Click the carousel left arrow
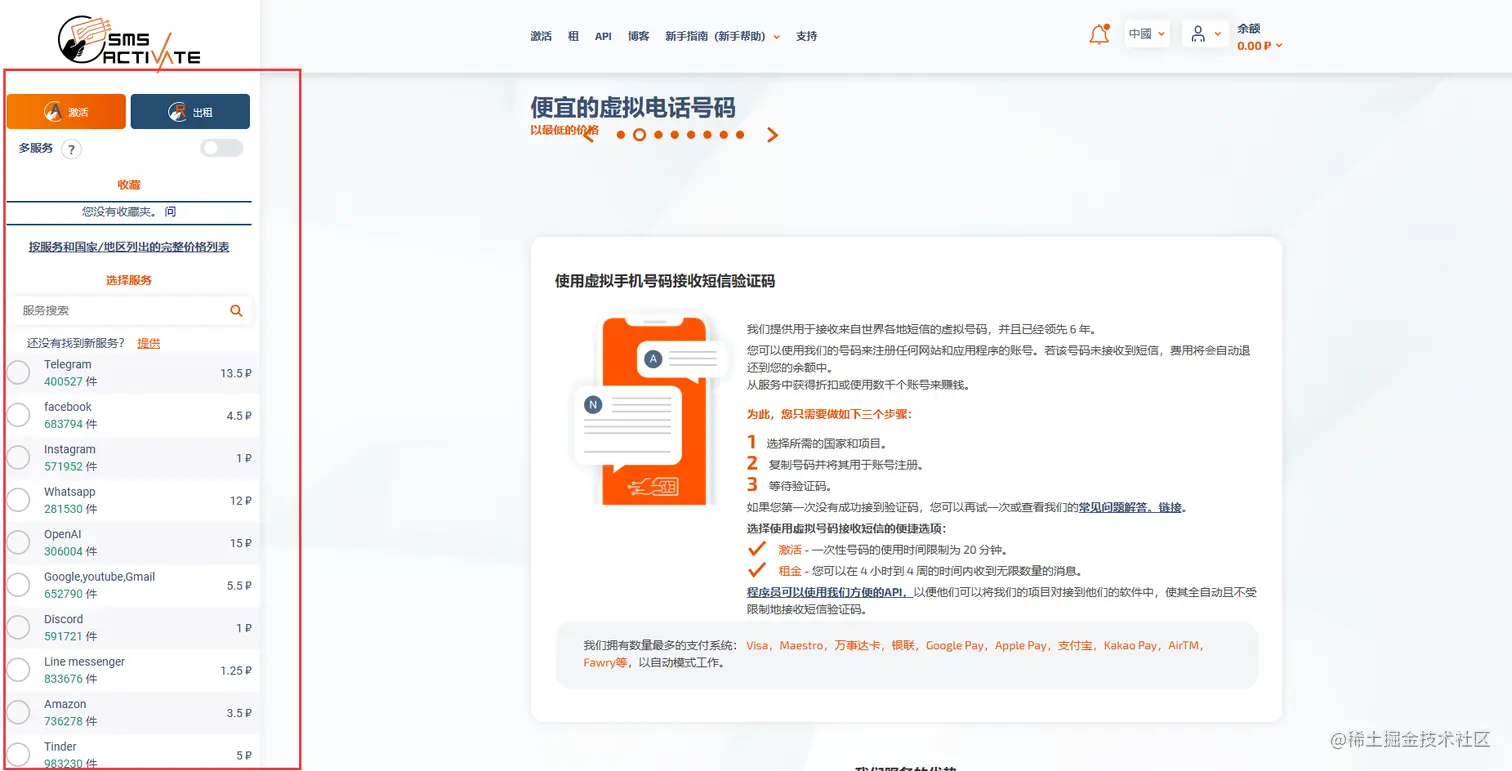This screenshot has width=1512, height=771. pyautogui.click(x=590, y=134)
